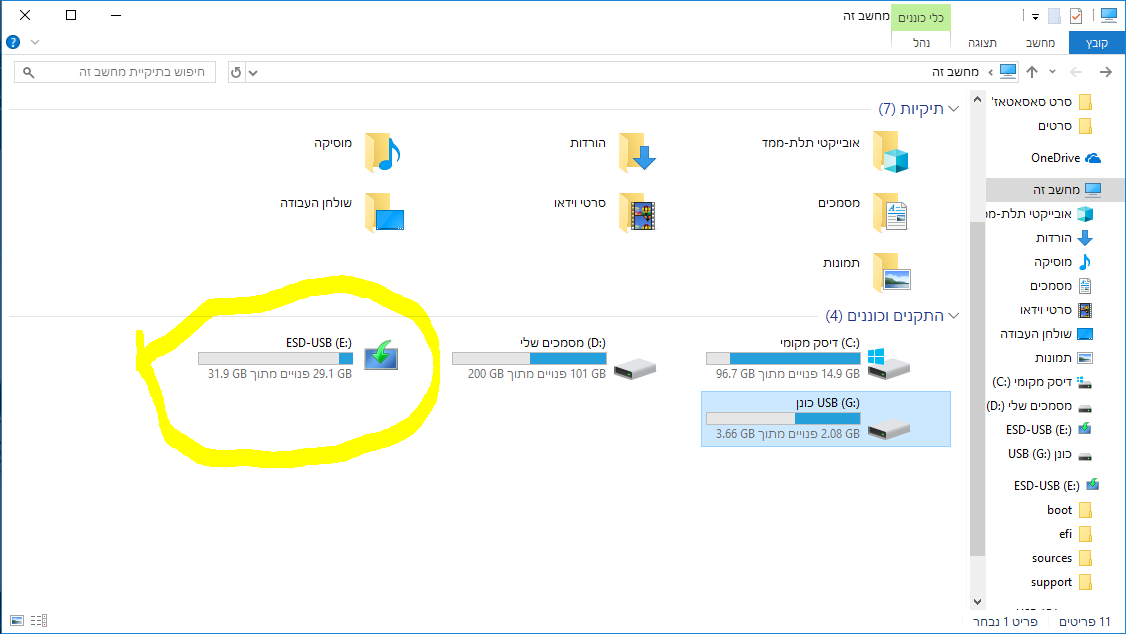Viewport: 1126px width, 634px height.
Task: Click the new folder icon in quick access toolbar
Action: [x=1054, y=15]
